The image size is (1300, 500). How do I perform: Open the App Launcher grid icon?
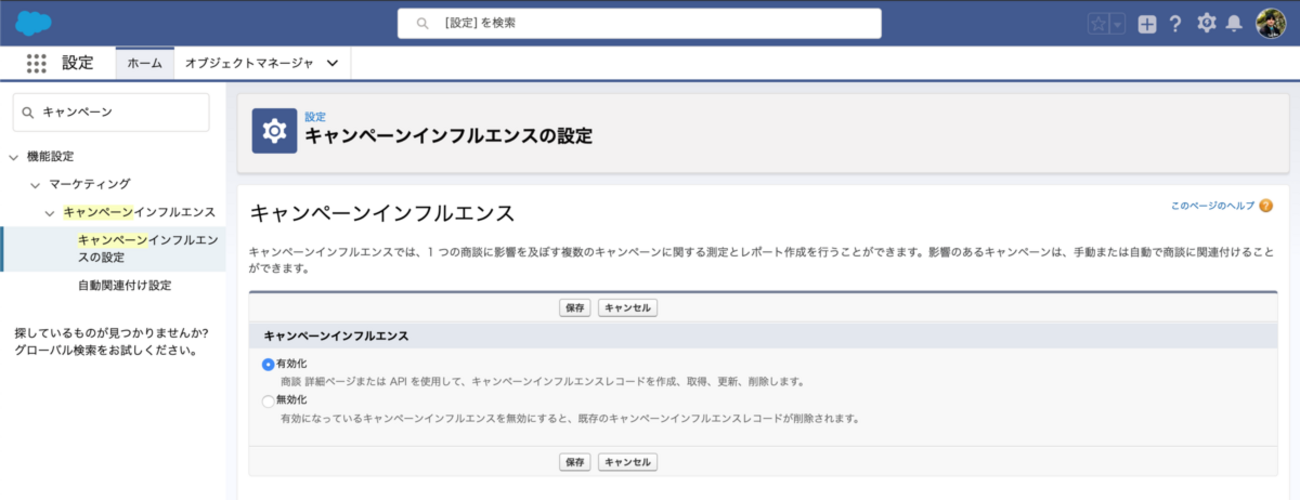(x=37, y=63)
